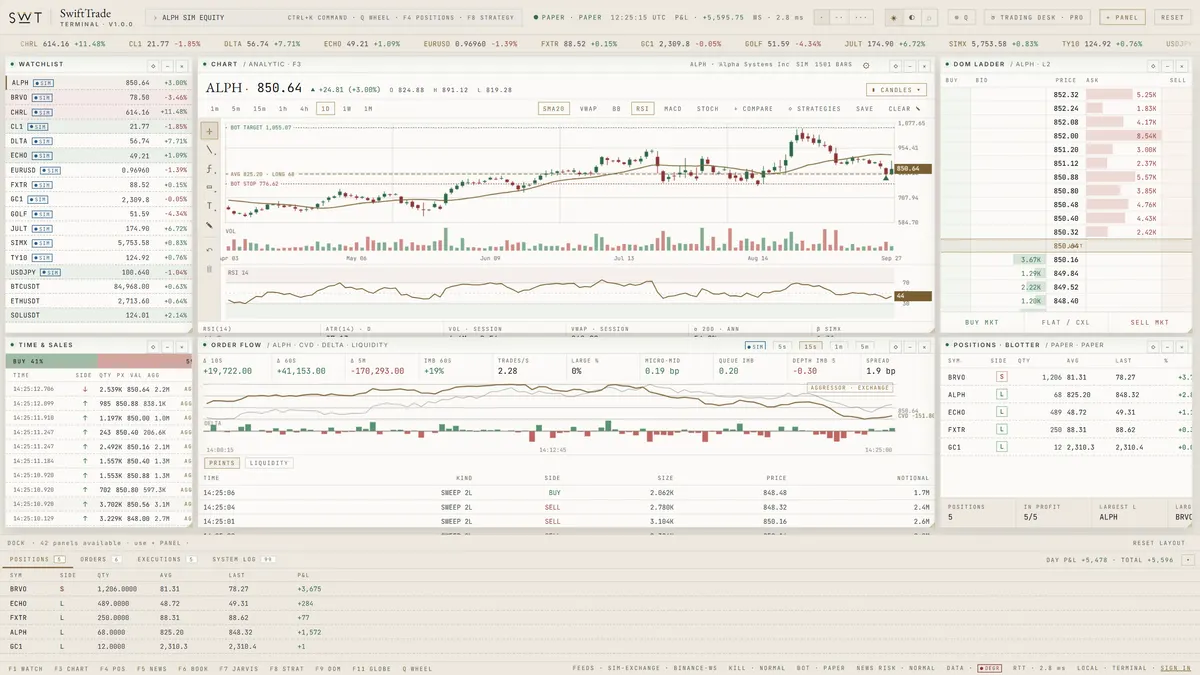Click the Sign In link in status bar
The image size is (1200, 675).
[x=1176, y=668]
